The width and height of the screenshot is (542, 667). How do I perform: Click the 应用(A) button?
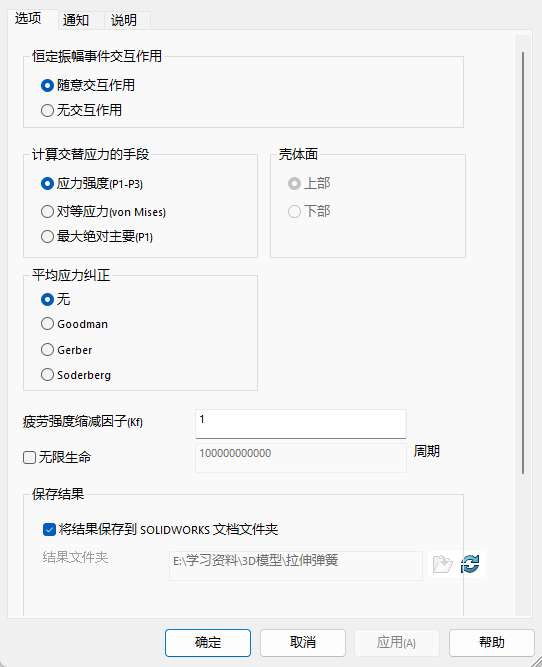pyautogui.click(x=397, y=643)
